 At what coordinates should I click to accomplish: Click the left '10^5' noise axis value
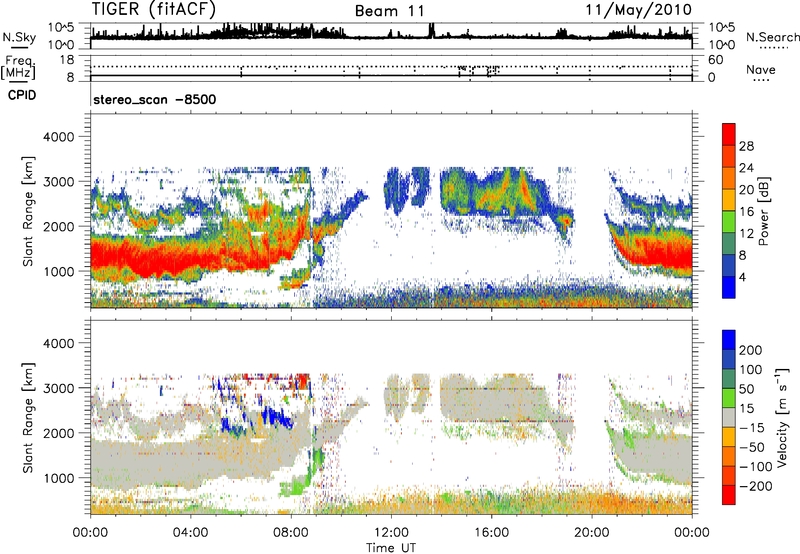click(x=61, y=27)
